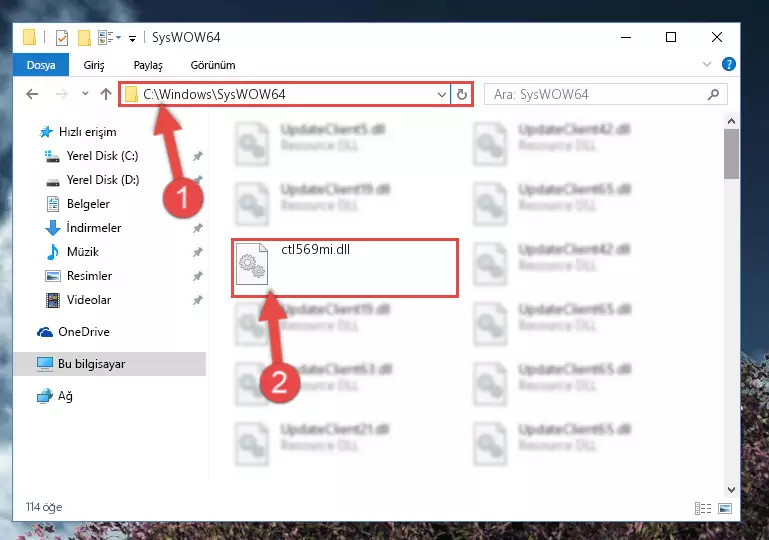769x540 pixels.
Task: Go up one folder level arrow
Action: coord(105,94)
